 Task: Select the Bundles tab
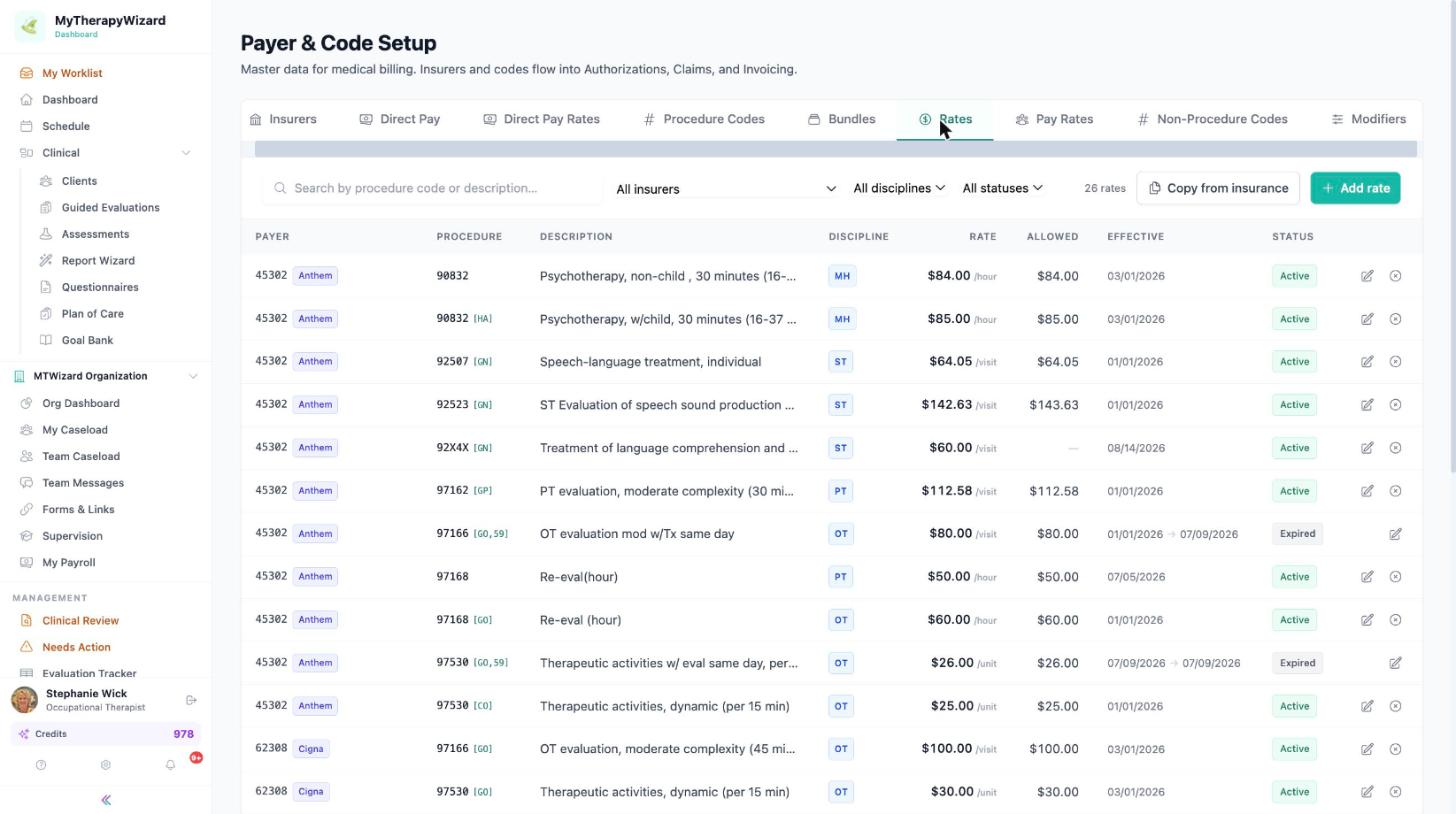(x=841, y=119)
